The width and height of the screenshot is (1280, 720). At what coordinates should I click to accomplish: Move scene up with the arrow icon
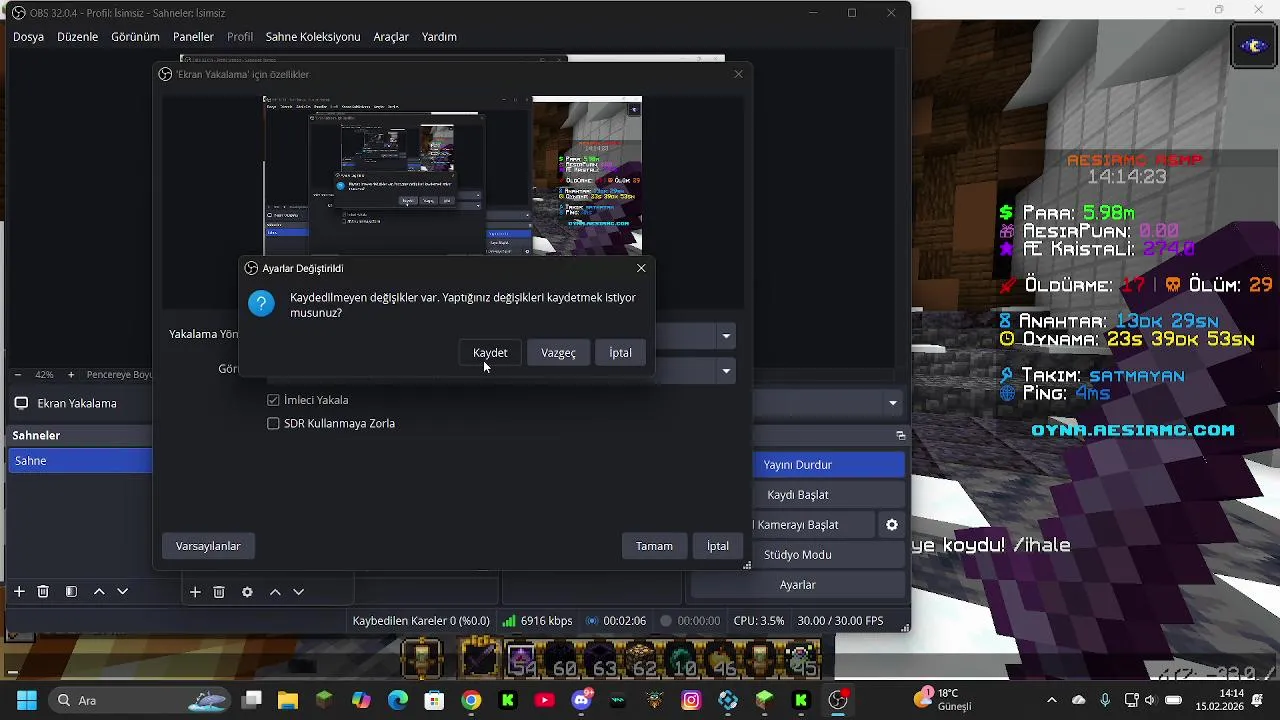click(99, 592)
